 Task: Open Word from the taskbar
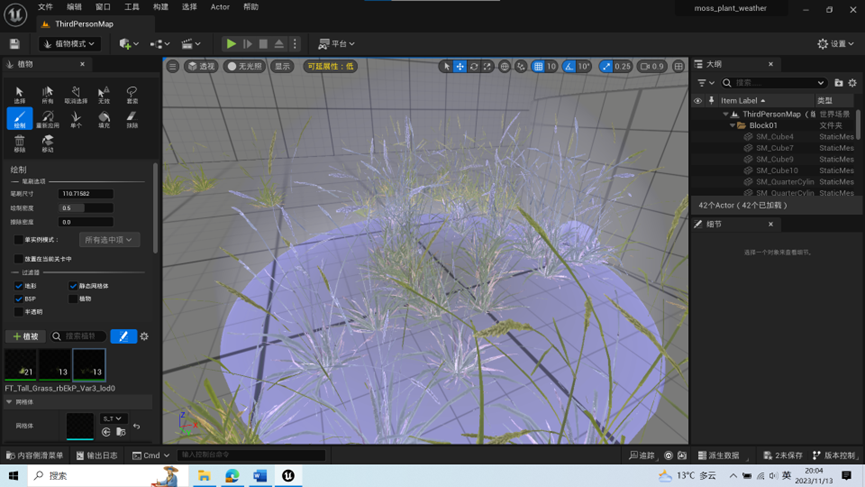coord(260,475)
